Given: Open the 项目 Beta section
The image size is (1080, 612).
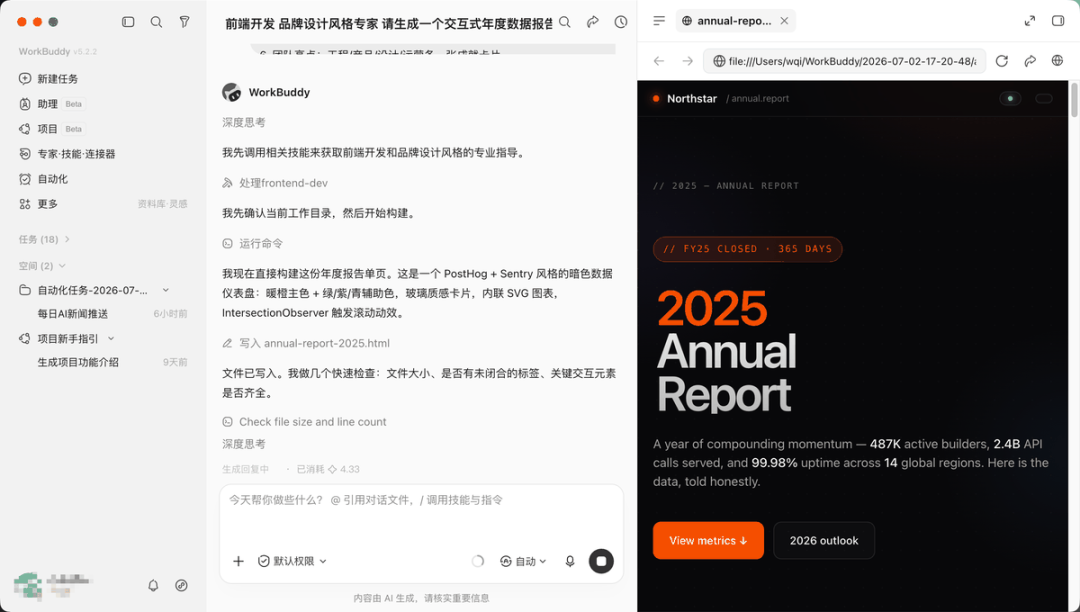Looking at the screenshot, I should point(51,129).
